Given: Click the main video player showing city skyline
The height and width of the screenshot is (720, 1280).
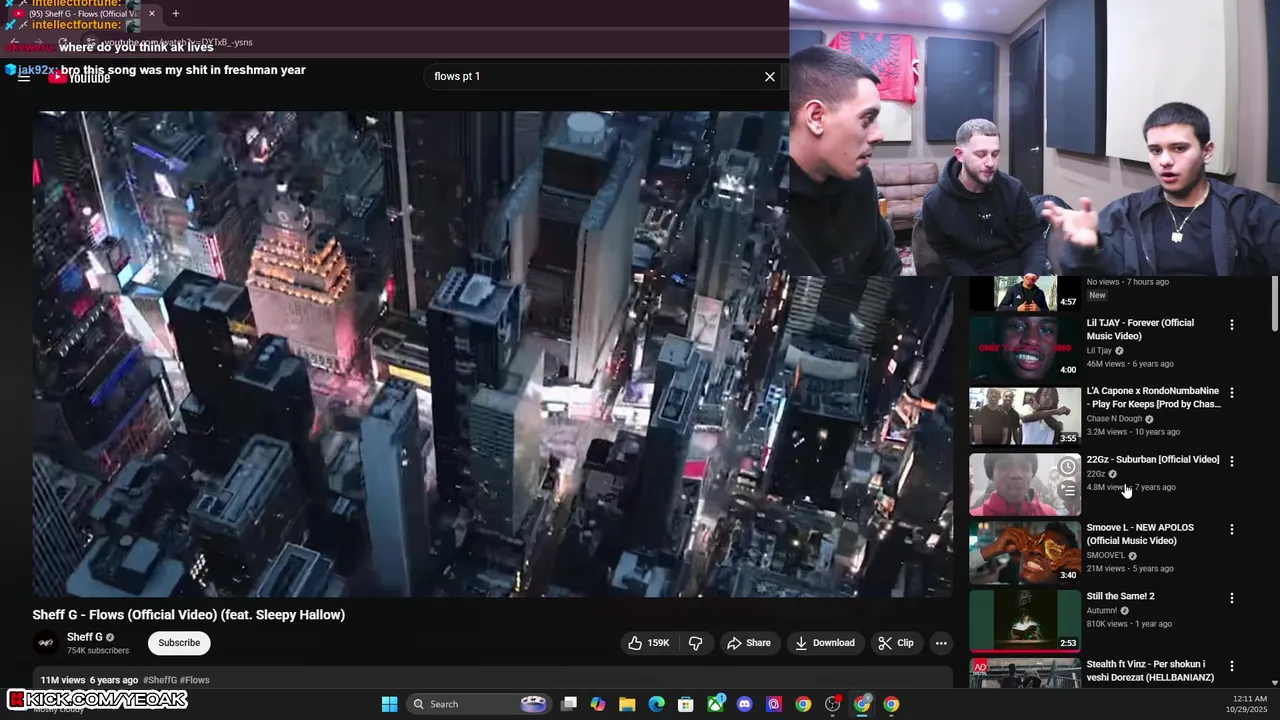Looking at the screenshot, I should [x=493, y=353].
